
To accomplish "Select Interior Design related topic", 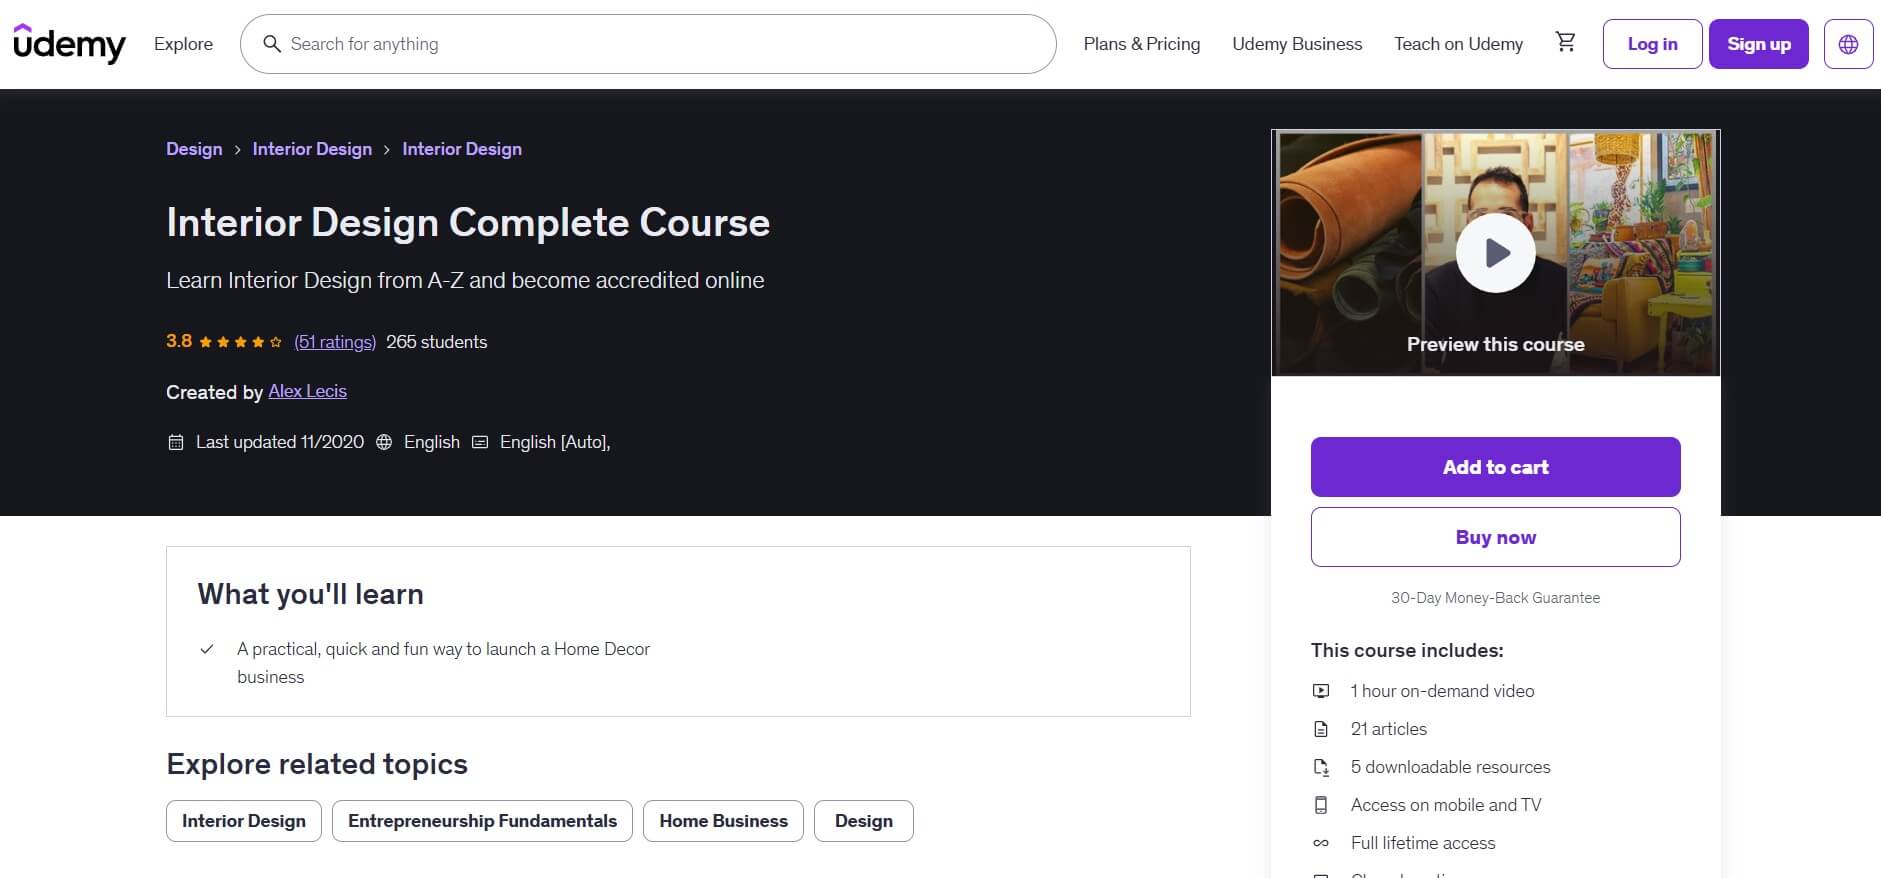I will 244,821.
